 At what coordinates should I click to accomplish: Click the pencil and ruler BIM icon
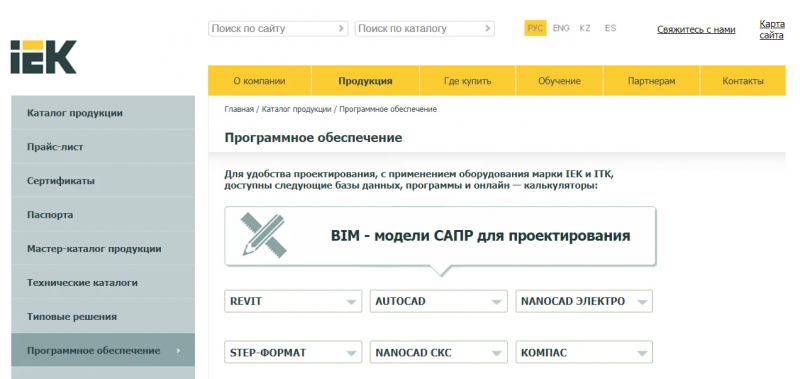pos(263,235)
